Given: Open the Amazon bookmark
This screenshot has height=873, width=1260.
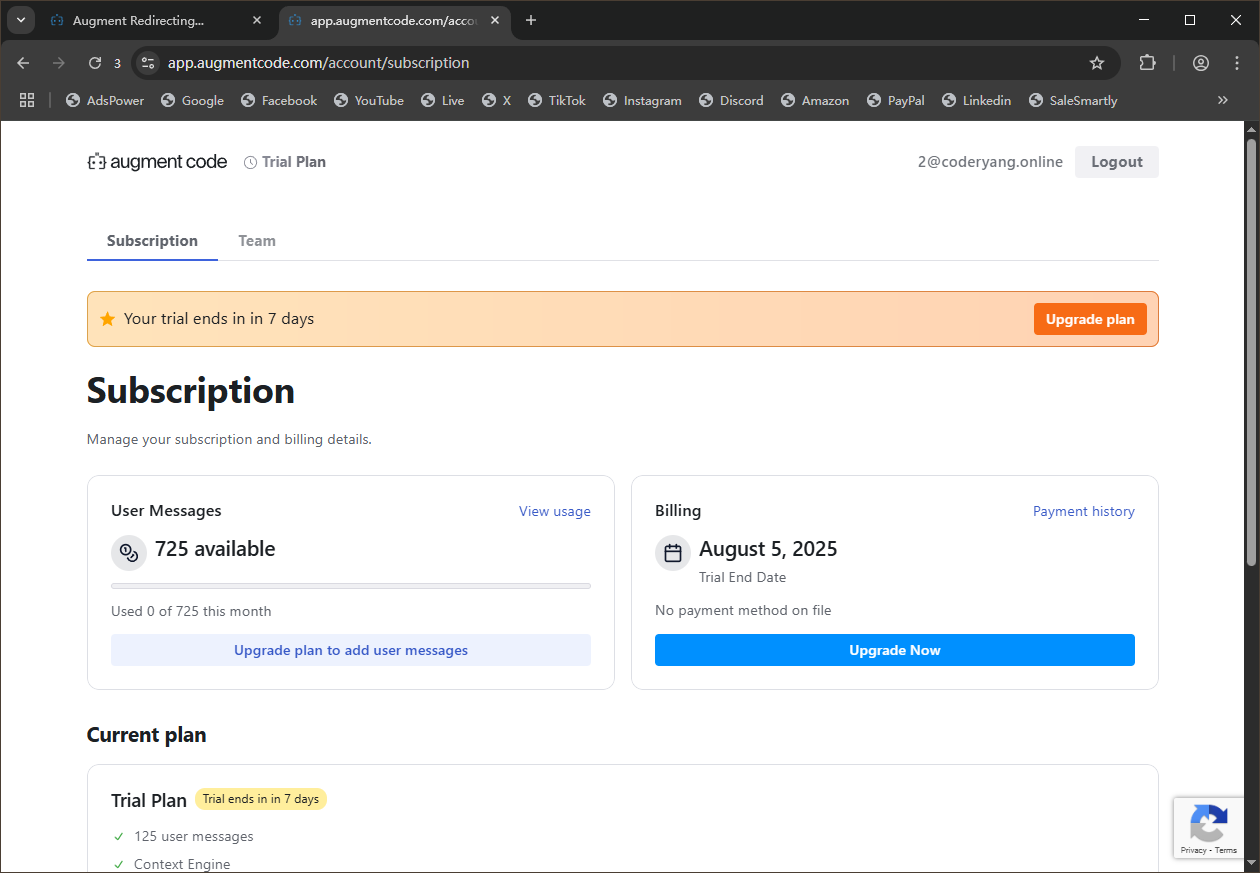Looking at the screenshot, I should pos(815,101).
